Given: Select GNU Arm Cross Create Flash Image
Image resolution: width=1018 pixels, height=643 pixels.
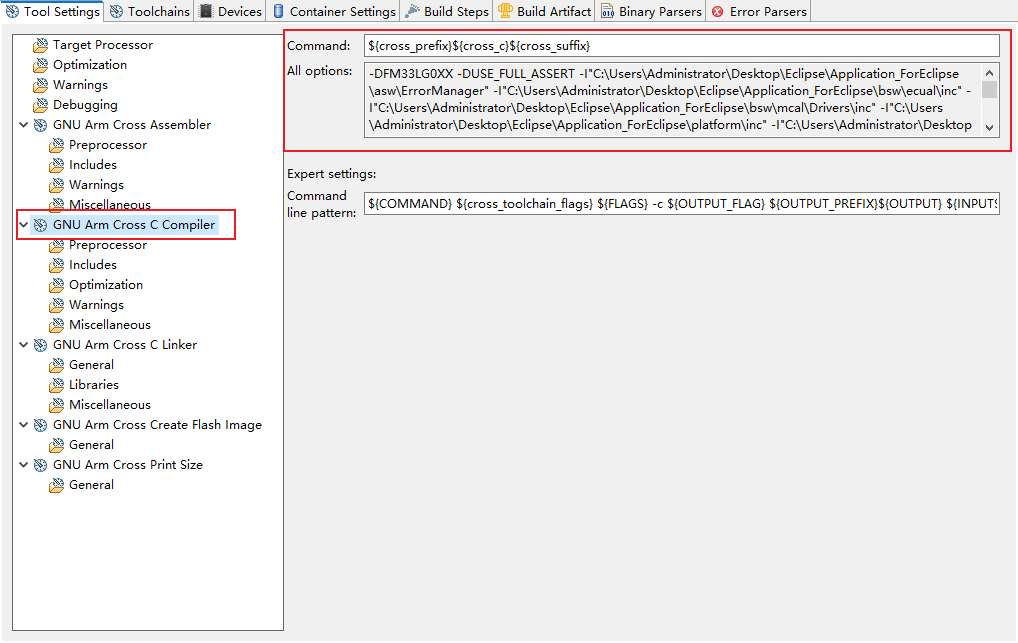Looking at the screenshot, I should (157, 425).
